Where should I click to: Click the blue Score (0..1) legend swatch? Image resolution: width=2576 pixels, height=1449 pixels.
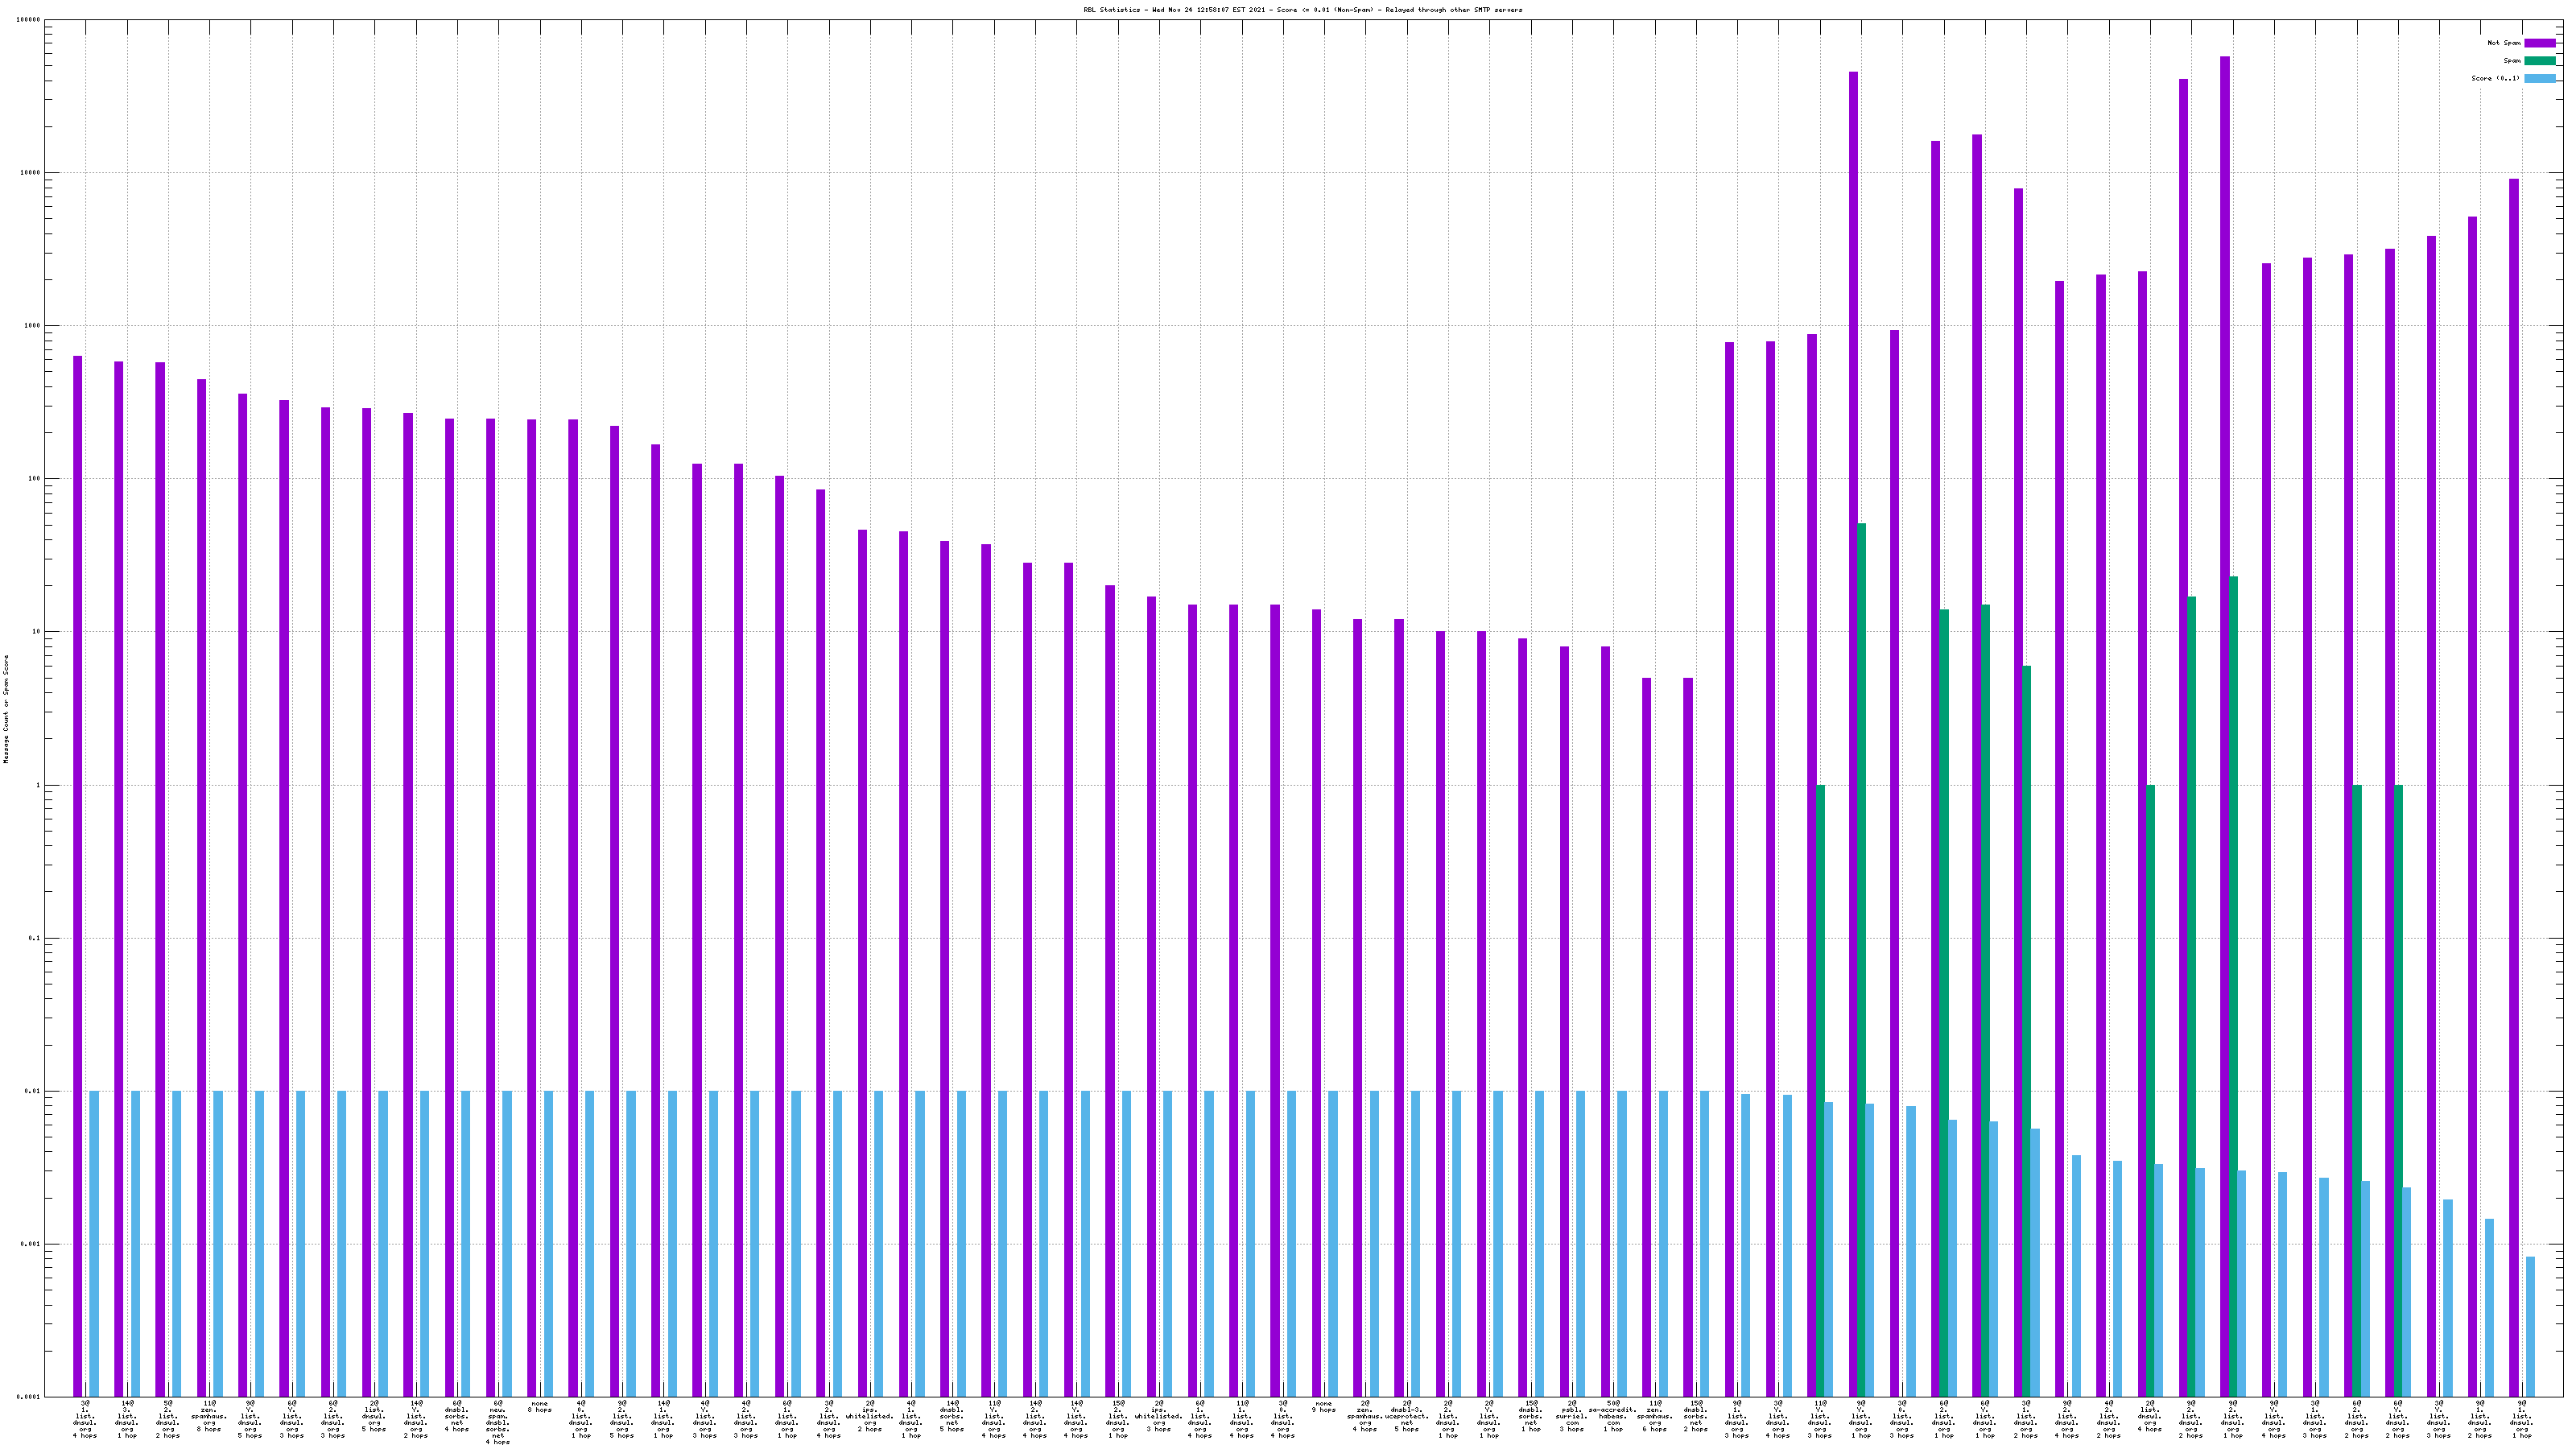pos(2539,78)
